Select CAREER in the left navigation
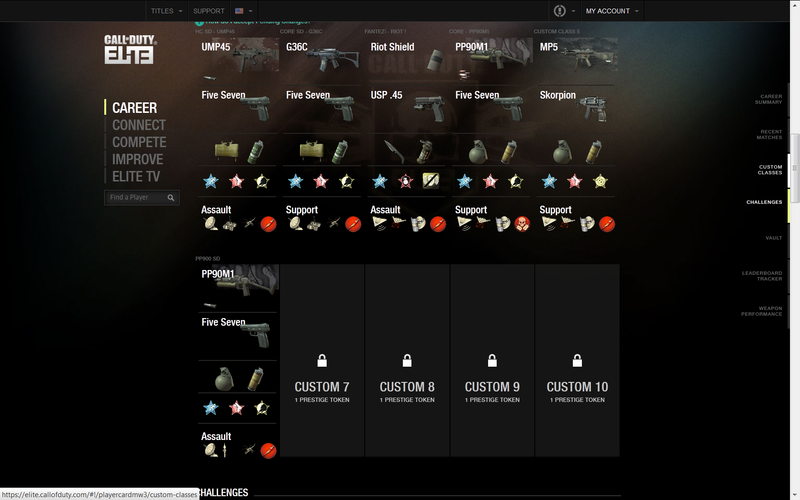This screenshot has height=500, width=800. pos(135,108)
